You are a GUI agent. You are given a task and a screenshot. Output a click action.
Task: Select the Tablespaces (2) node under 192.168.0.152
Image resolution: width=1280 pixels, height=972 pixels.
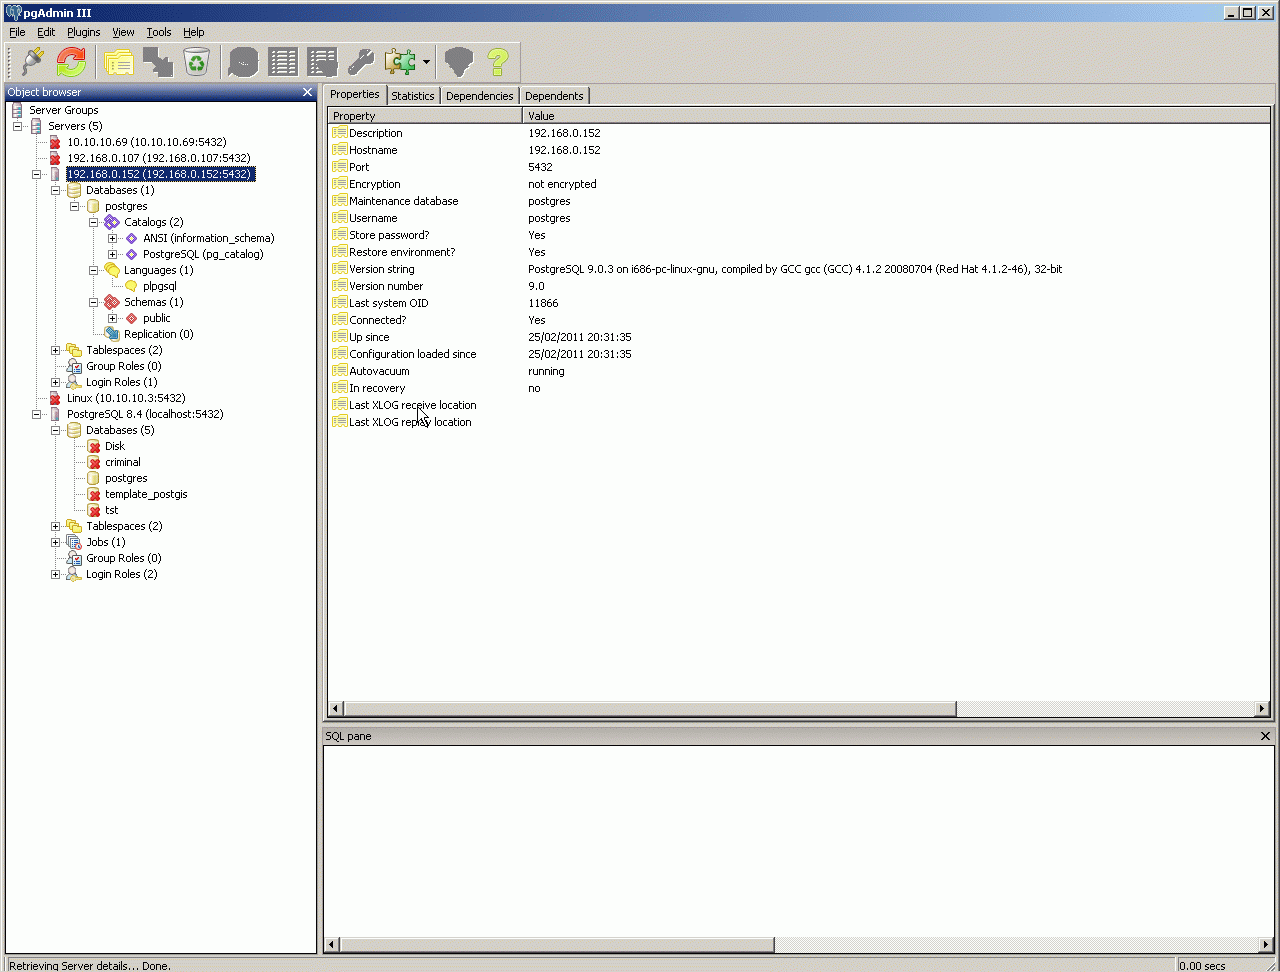[124, 350]
